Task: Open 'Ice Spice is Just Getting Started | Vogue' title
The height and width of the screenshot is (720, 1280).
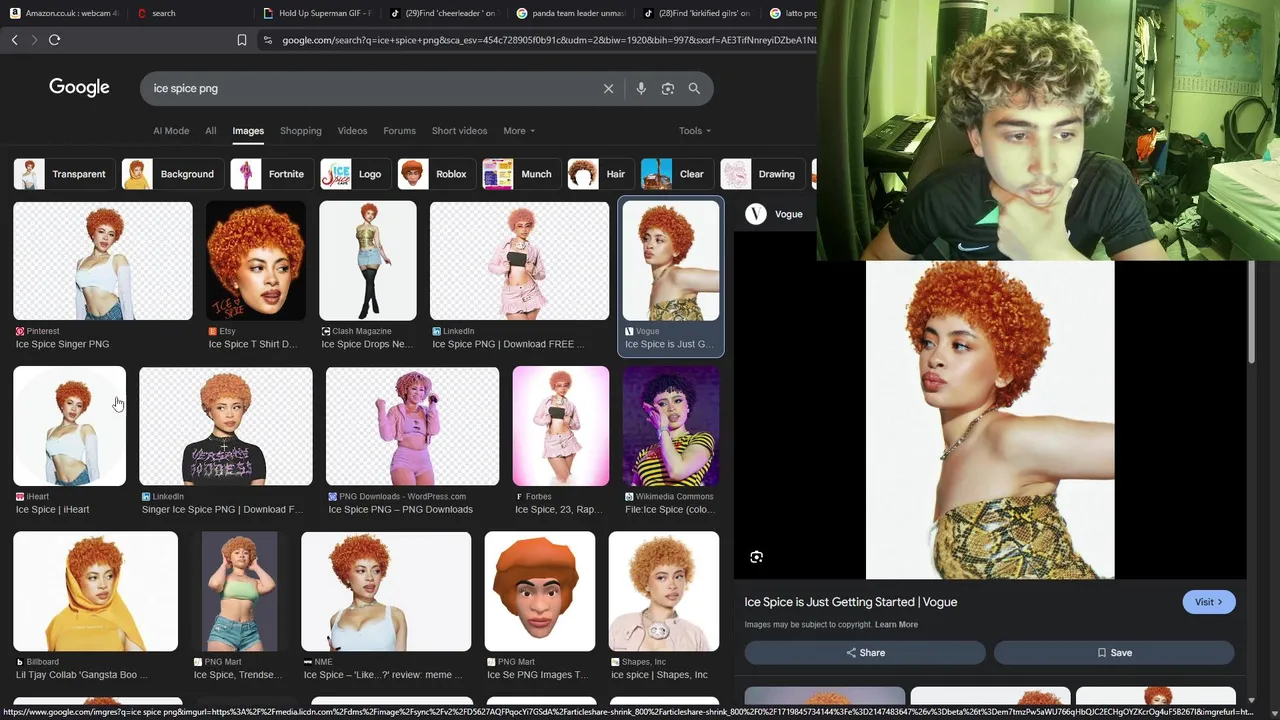Action: pos(851,602)
